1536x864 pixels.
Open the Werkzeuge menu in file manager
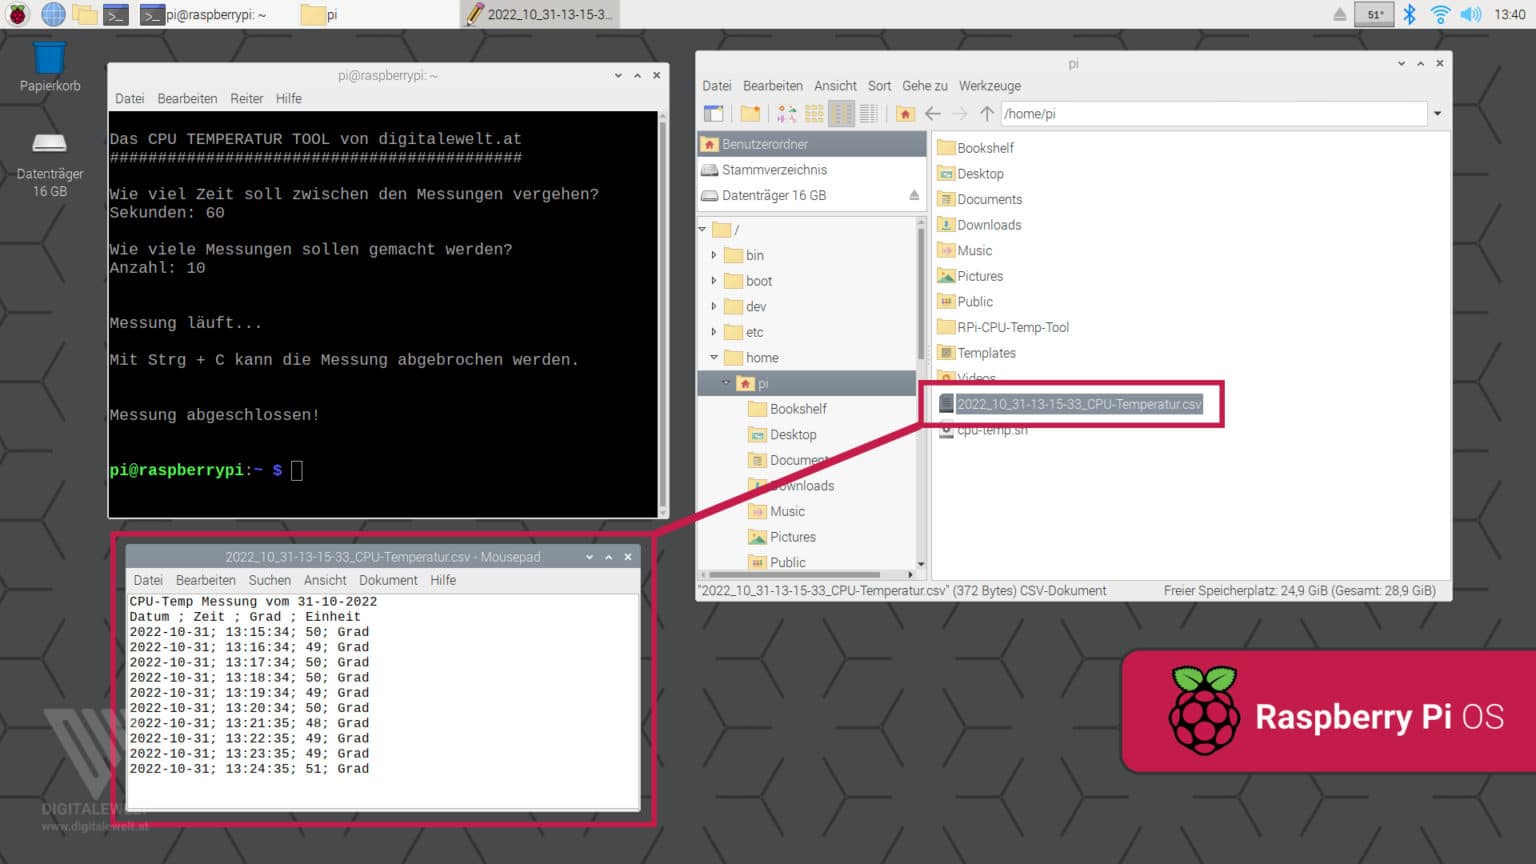pyautogui.click(x=989, y=86)
